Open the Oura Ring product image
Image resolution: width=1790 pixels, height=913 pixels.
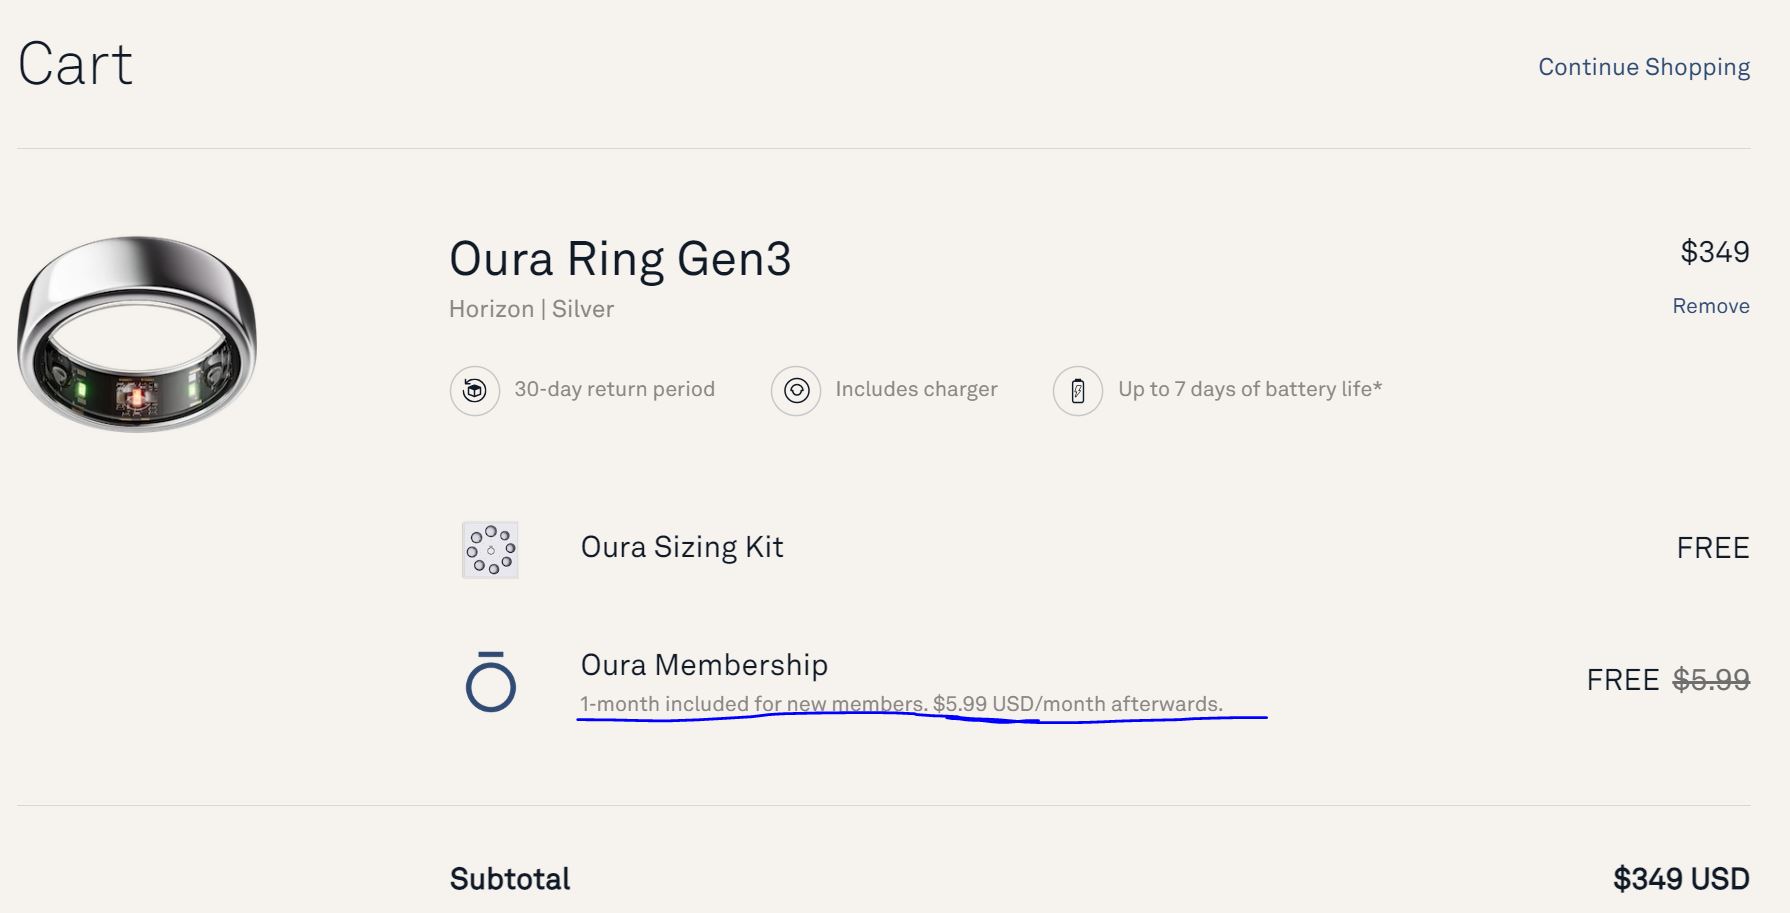coord(137,334)
